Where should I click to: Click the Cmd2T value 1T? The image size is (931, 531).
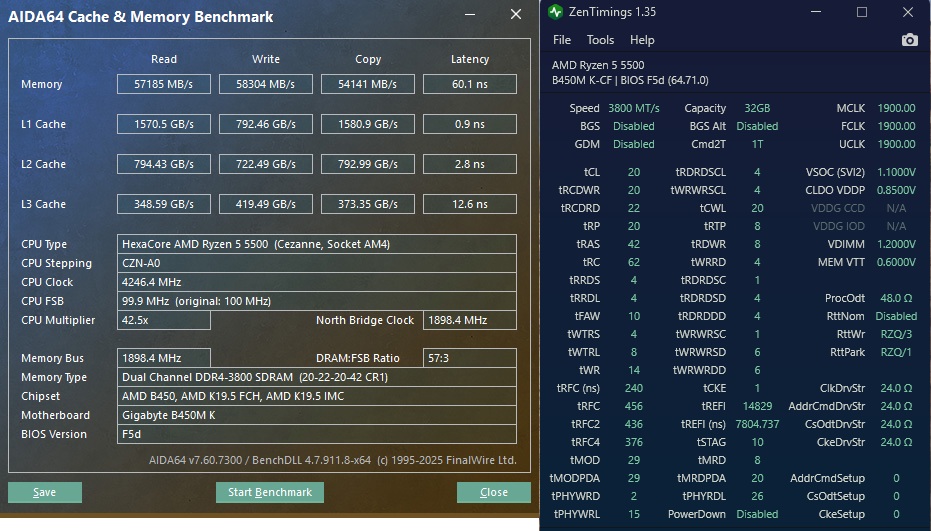pyautogui.click(x=757, y=144)
